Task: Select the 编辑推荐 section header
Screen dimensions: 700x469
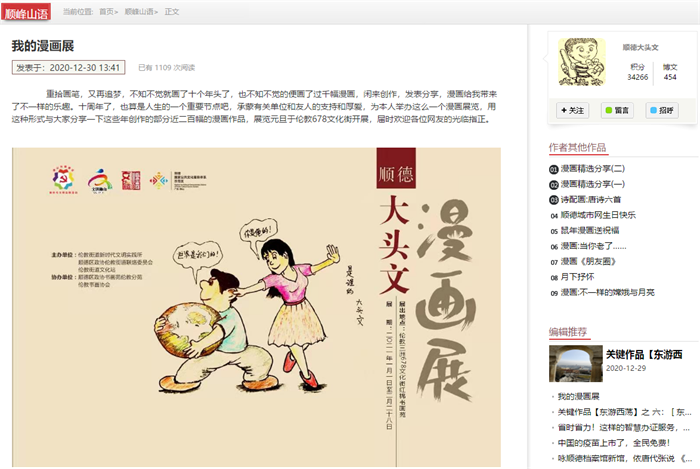Action: [568, 332]
